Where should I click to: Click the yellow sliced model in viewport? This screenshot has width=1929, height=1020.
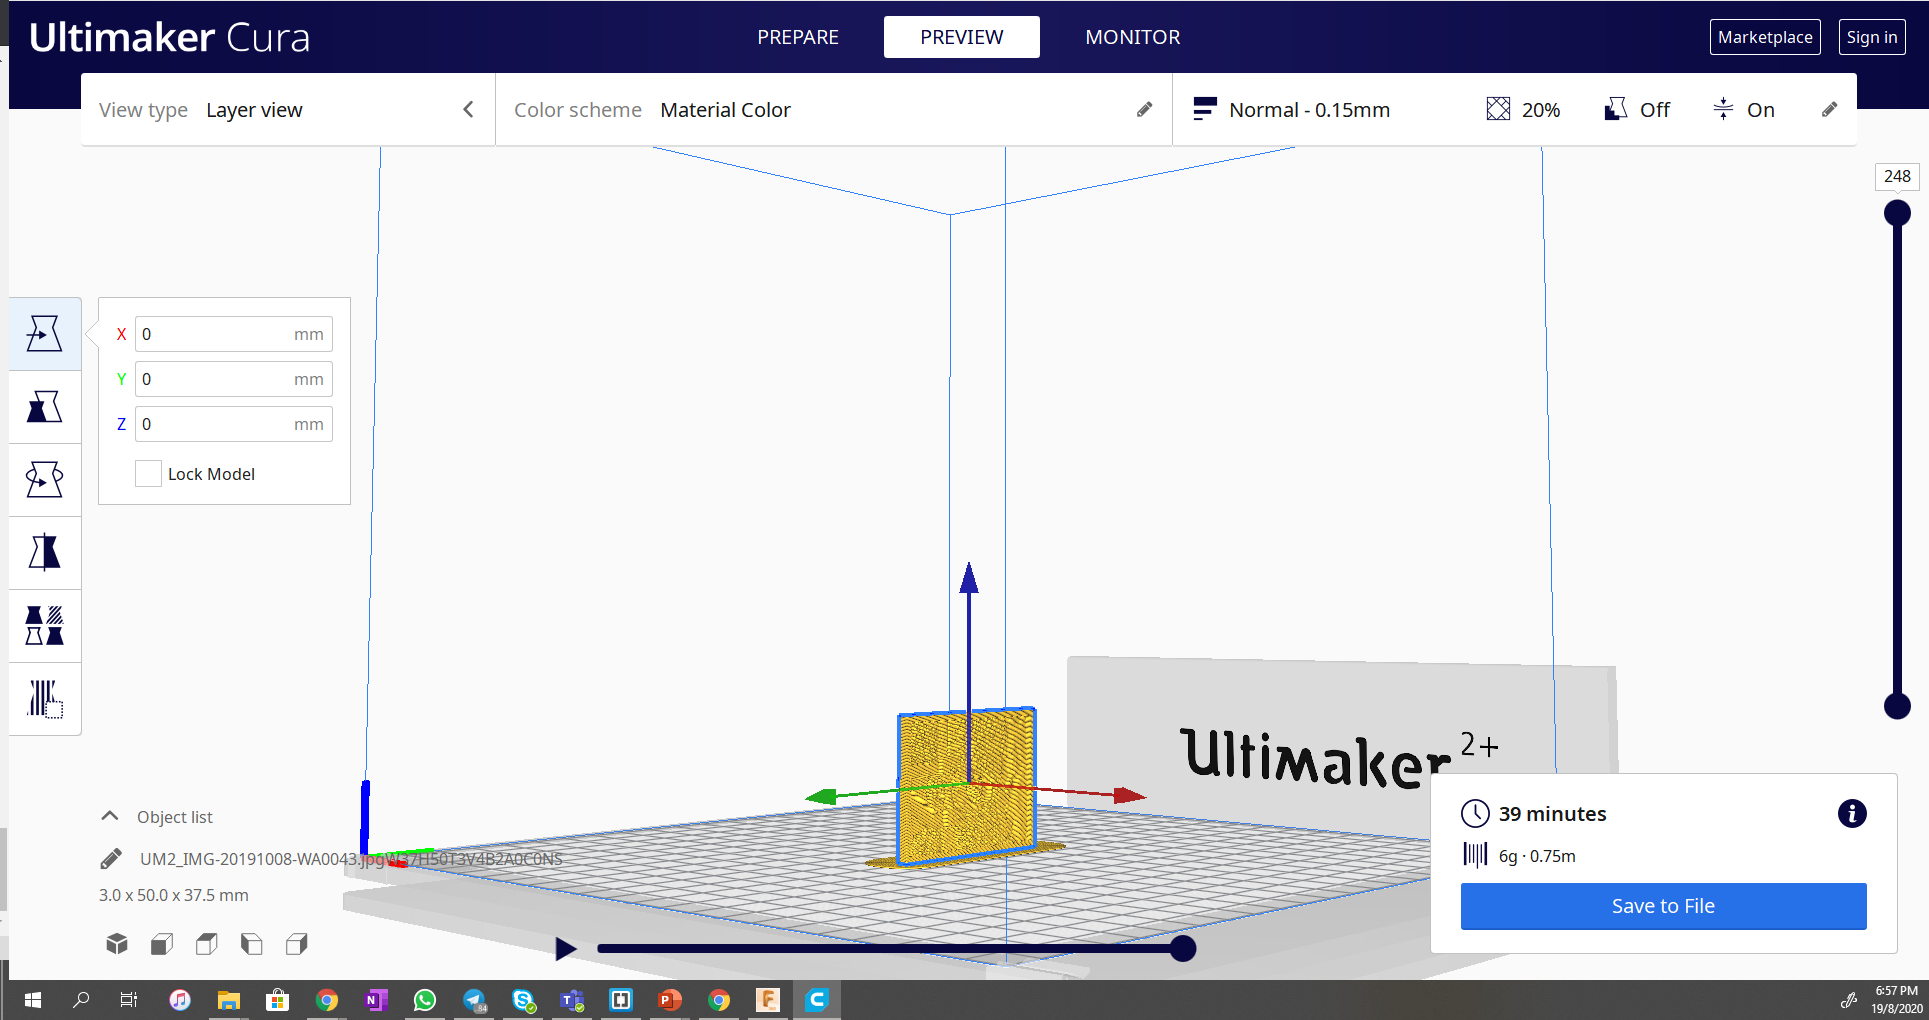pyautogui.click(x=967, y=786)
